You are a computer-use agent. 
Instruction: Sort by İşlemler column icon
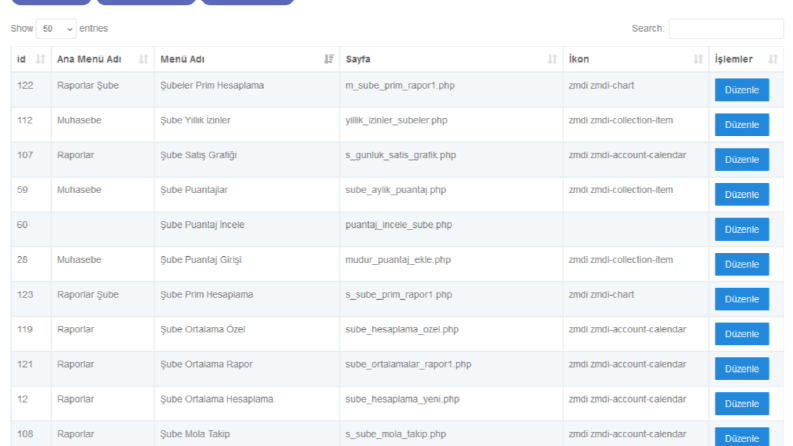[x=773, y=59]
